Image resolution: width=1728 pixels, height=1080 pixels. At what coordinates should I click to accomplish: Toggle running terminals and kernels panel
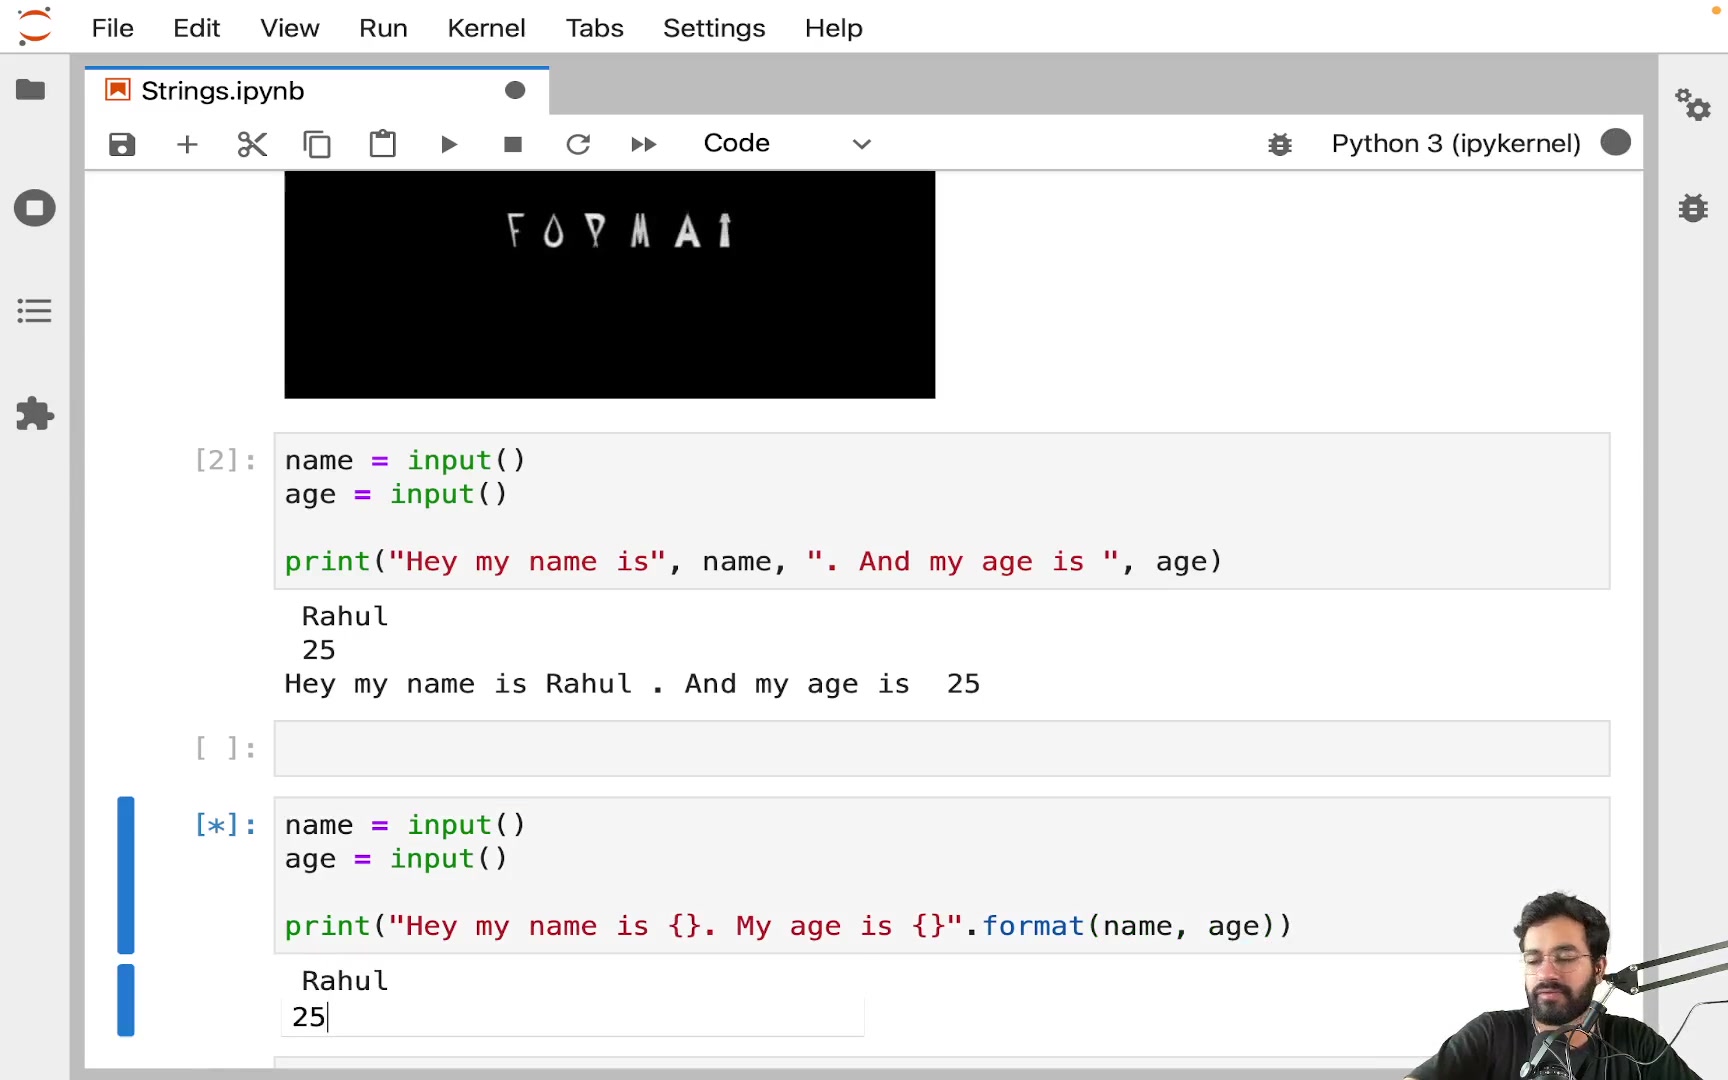tap(34, 208)
